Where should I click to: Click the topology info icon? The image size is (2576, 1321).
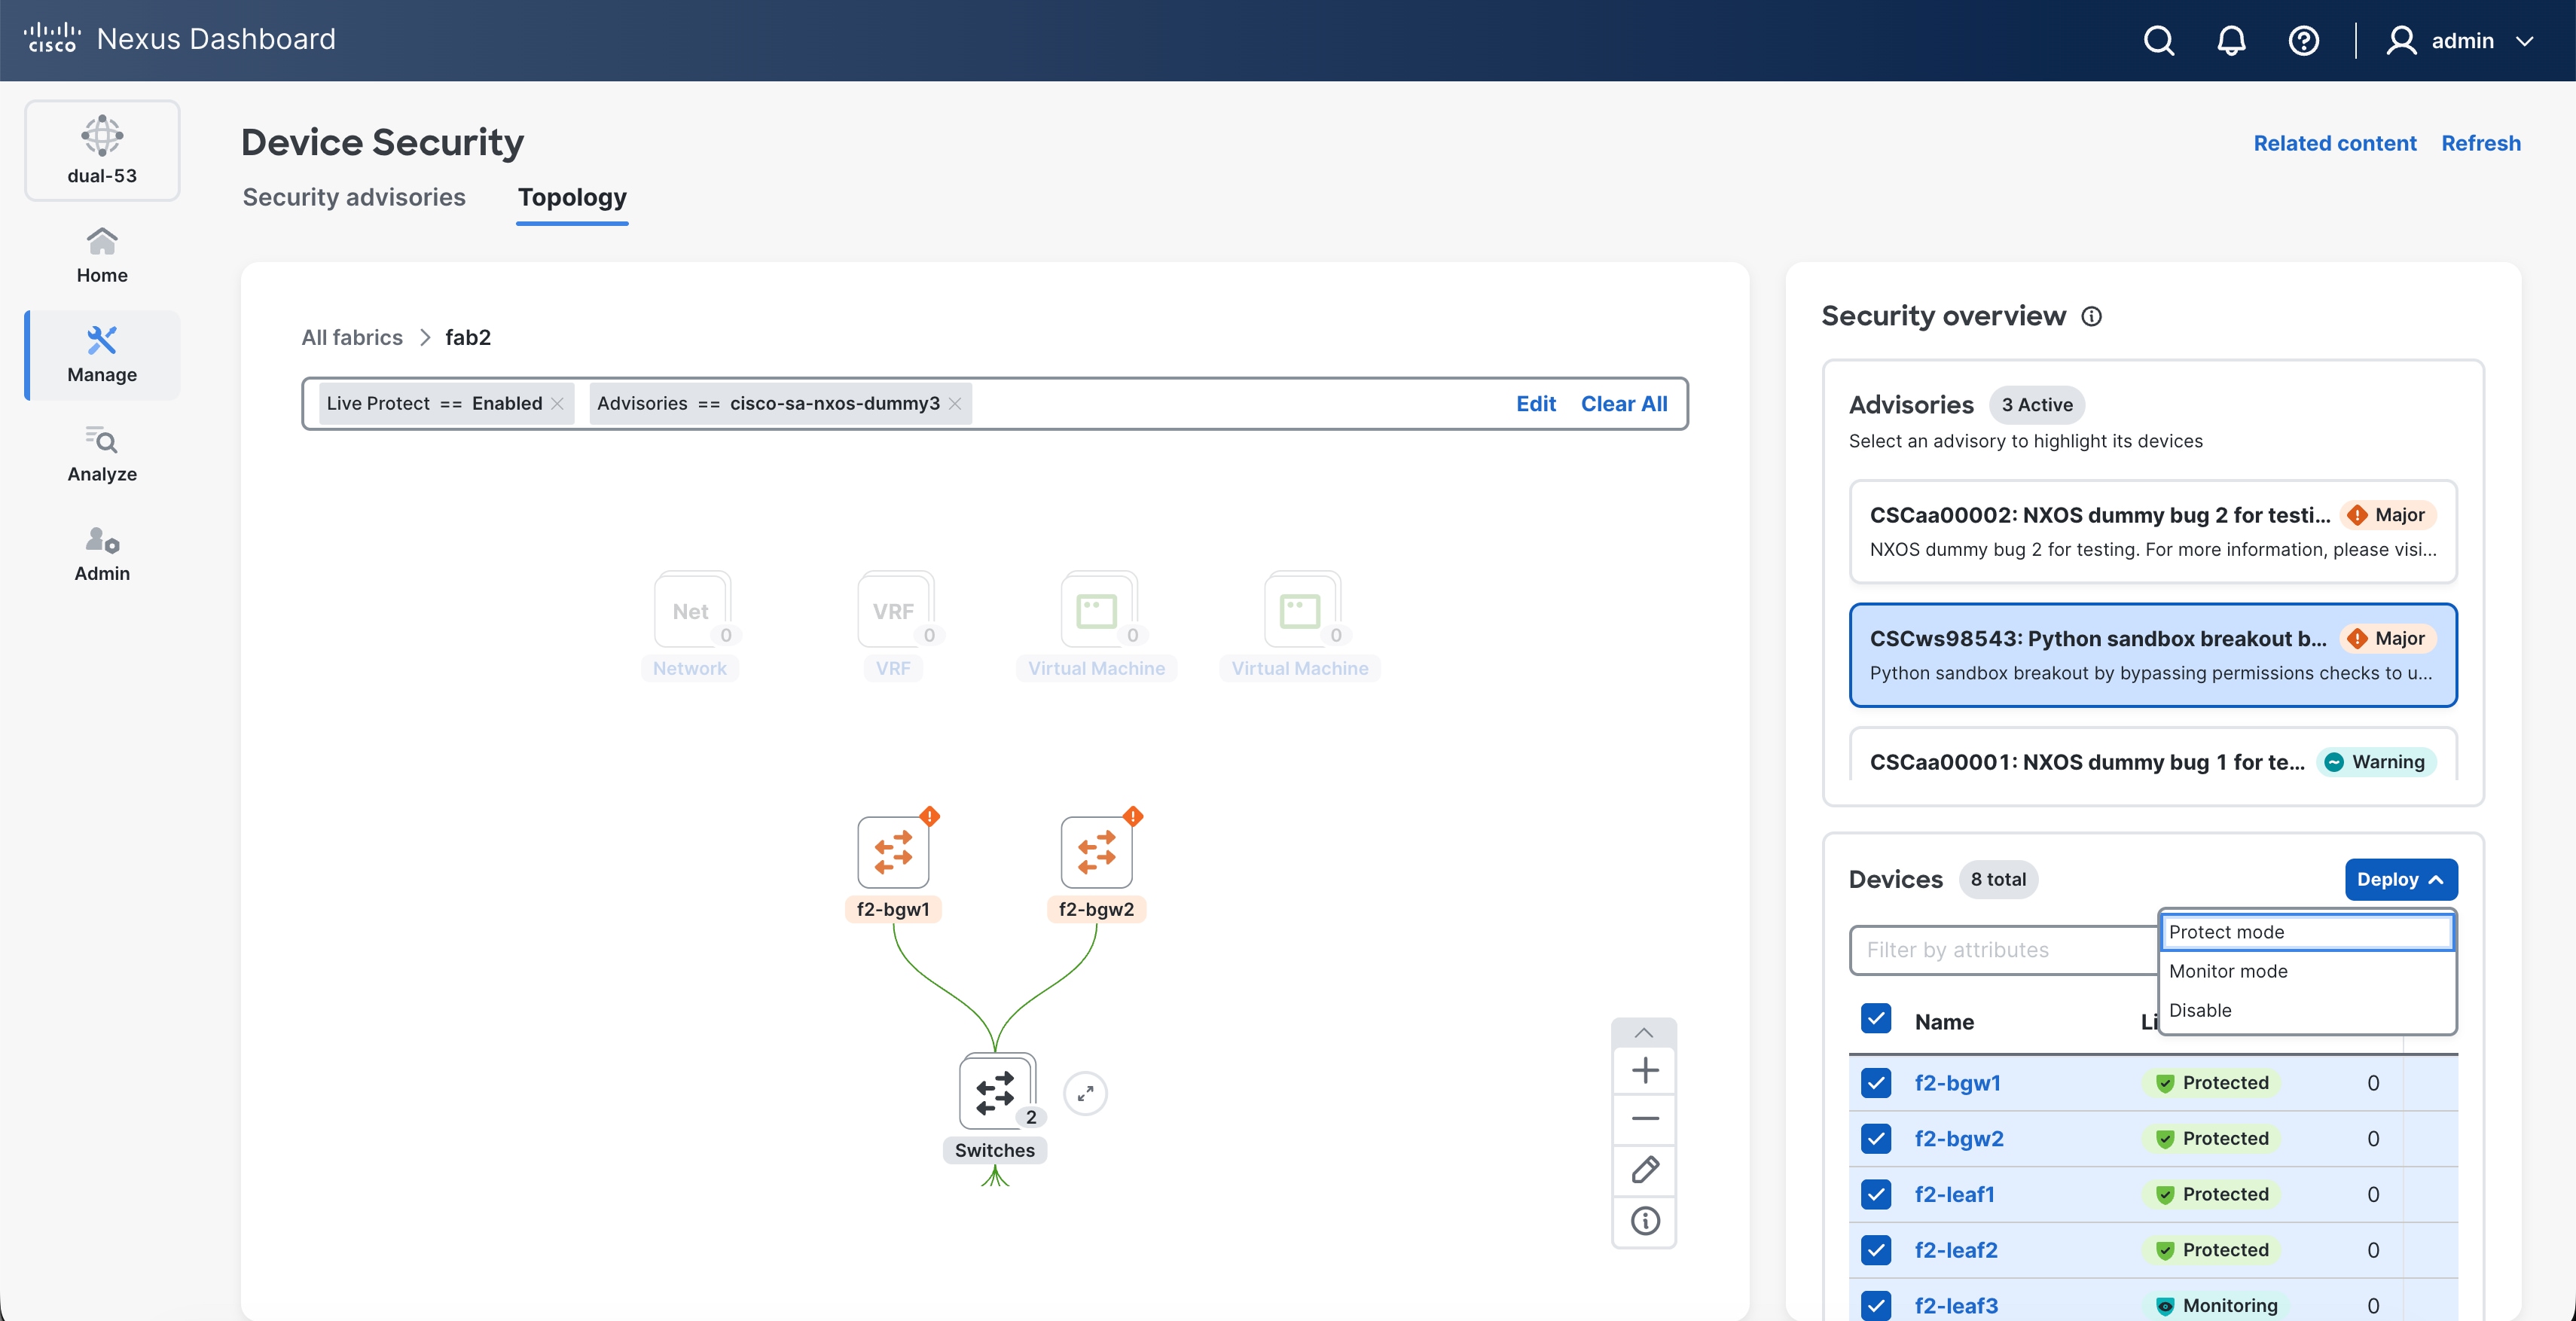1644,1221
